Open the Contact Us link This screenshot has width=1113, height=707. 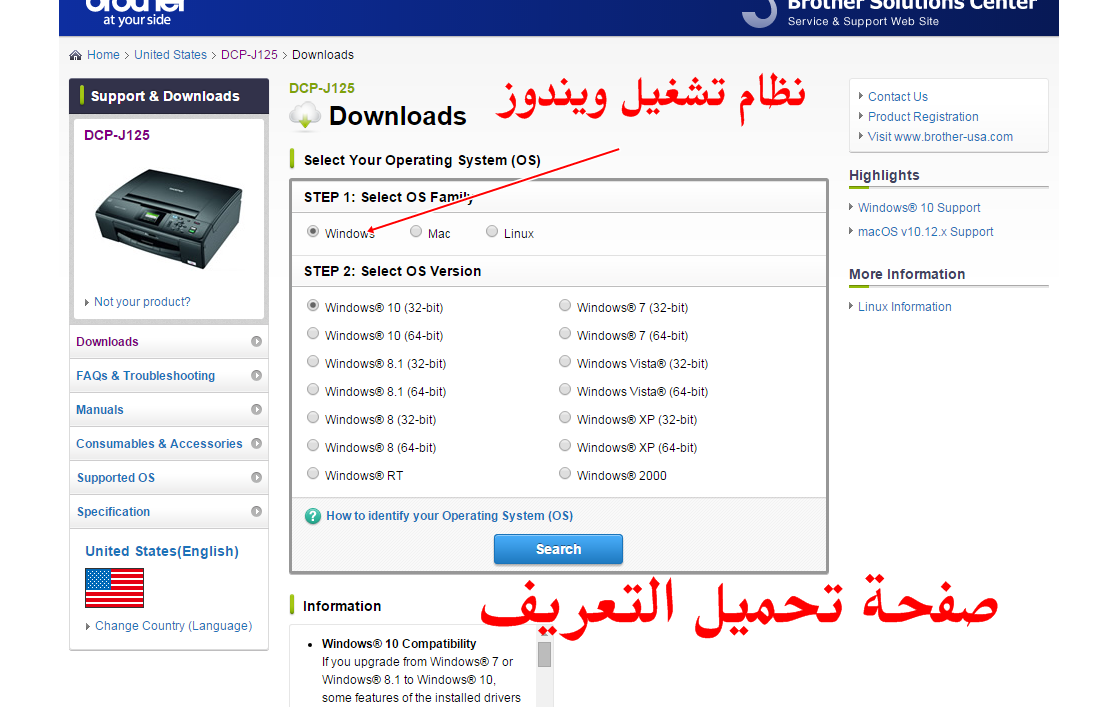pyautogui.click(x=897, y=97)
